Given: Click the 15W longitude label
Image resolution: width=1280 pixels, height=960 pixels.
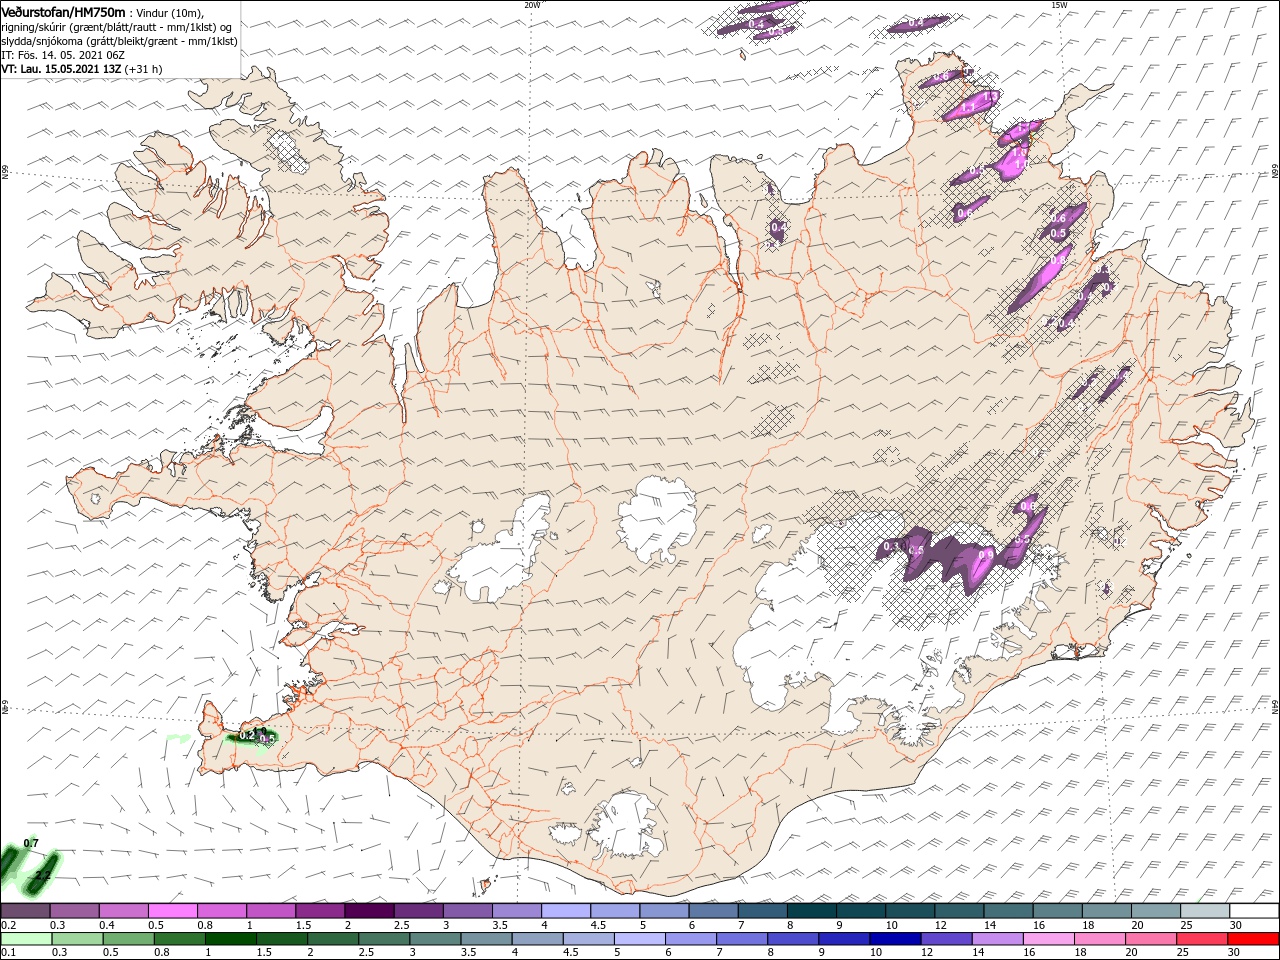Looking at the screenshot, I should click(1058, 5).
